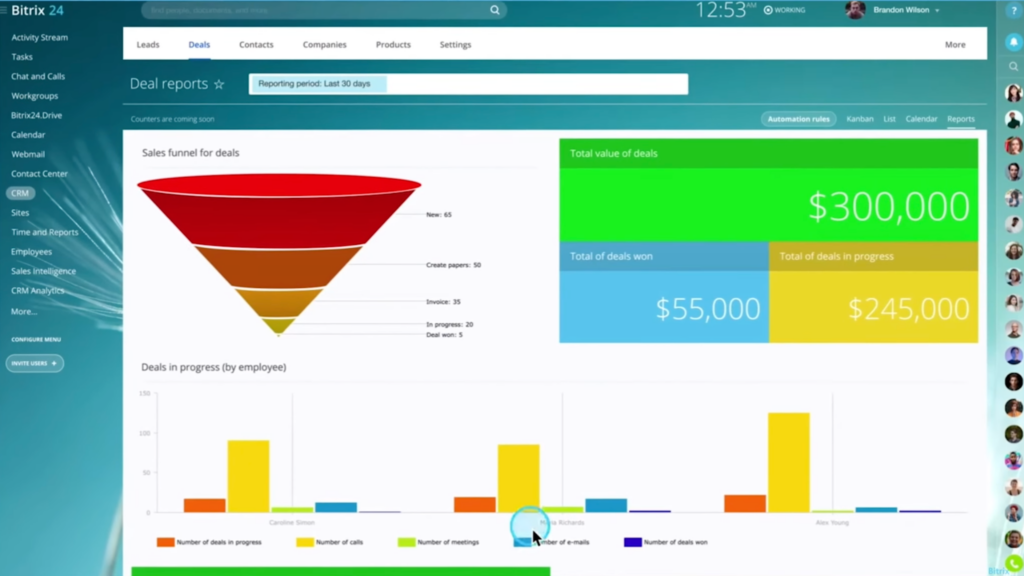Open Brandon Wilson's profile avatar

tap(857, 10)
